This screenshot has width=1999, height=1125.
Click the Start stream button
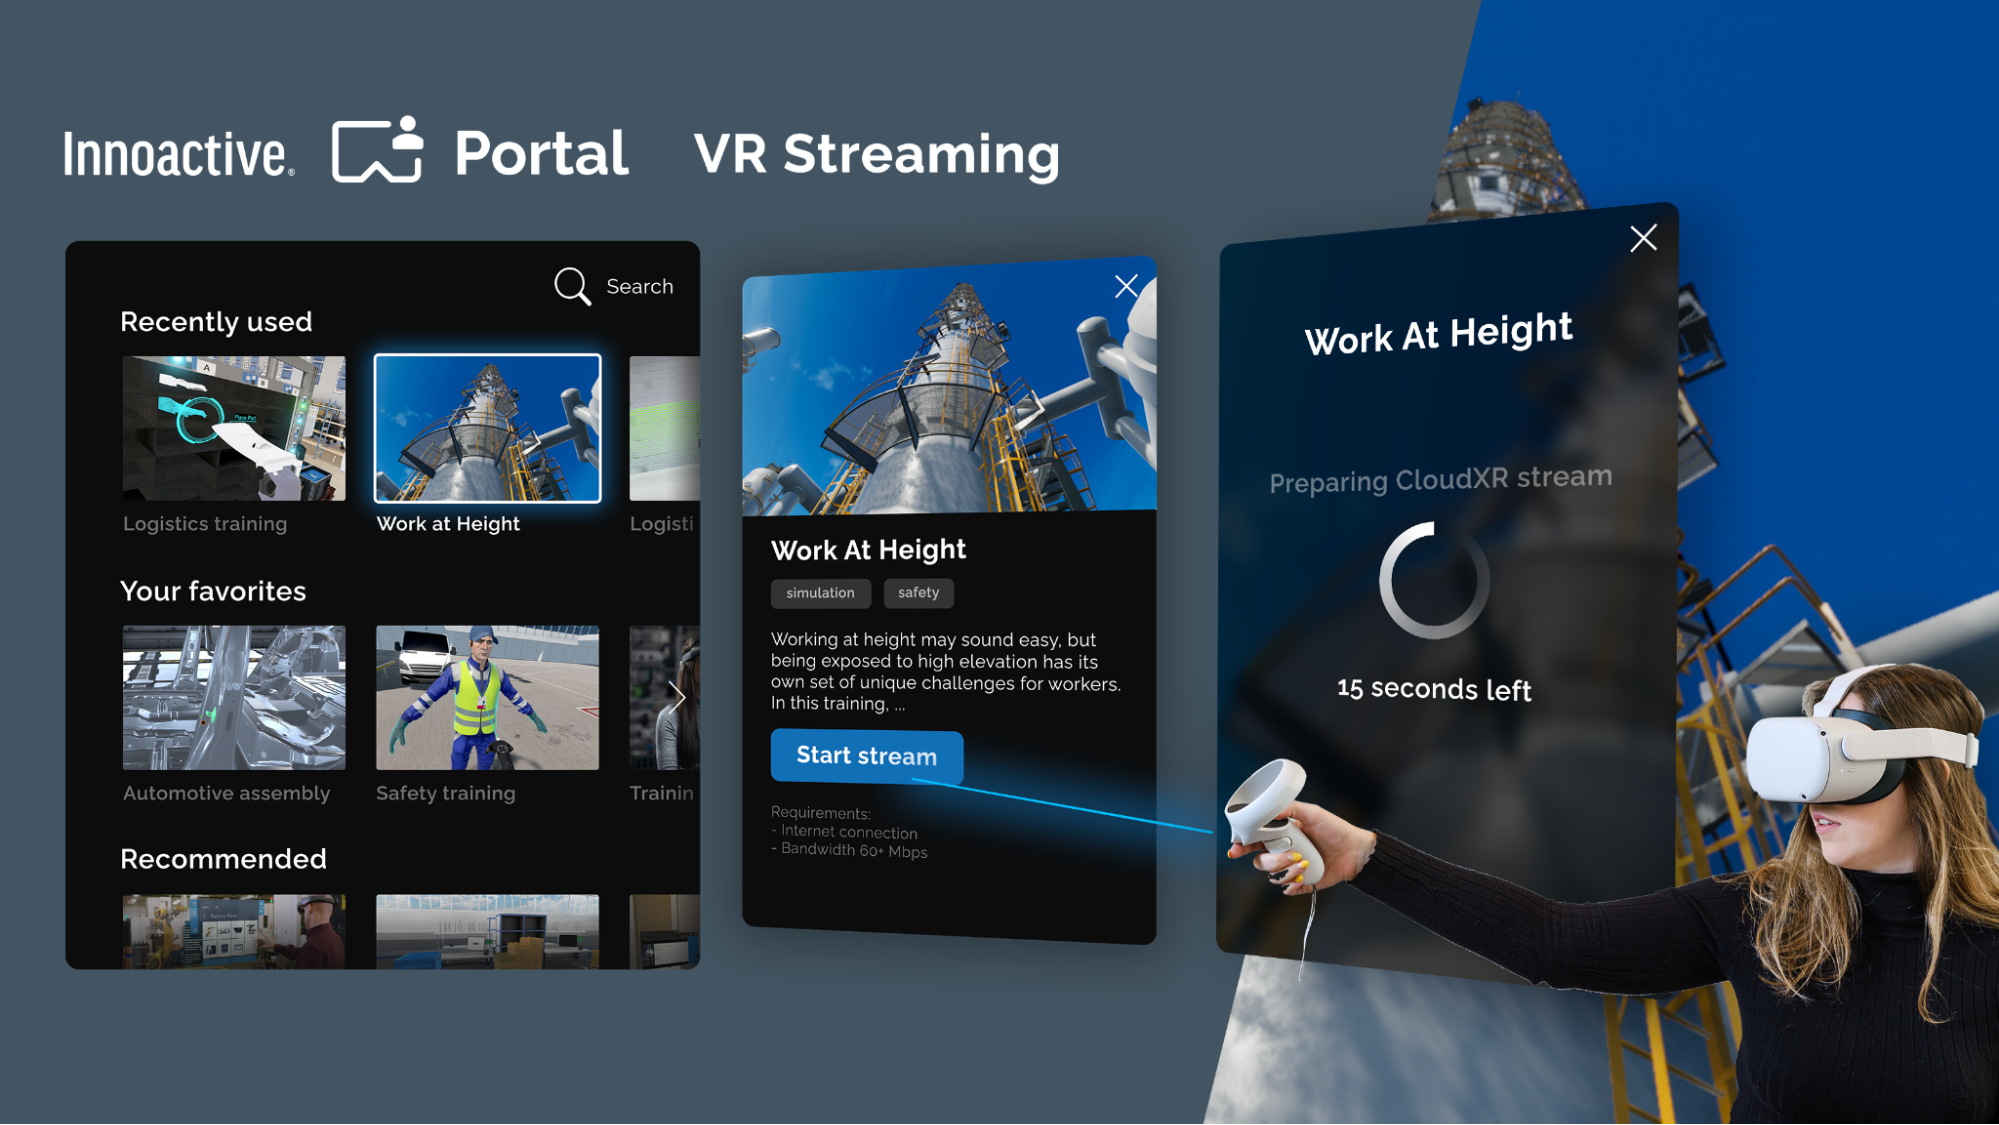pos(866,755)
